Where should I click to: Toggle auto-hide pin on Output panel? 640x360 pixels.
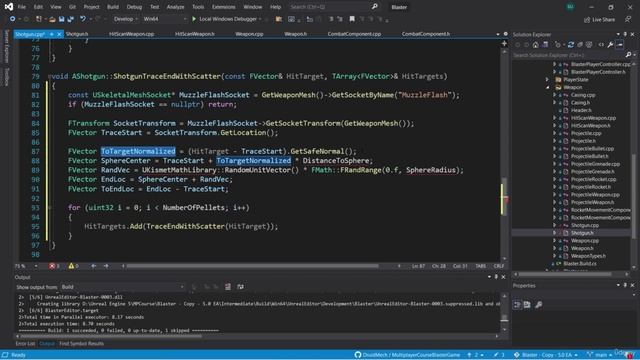(x=496, y=277)
